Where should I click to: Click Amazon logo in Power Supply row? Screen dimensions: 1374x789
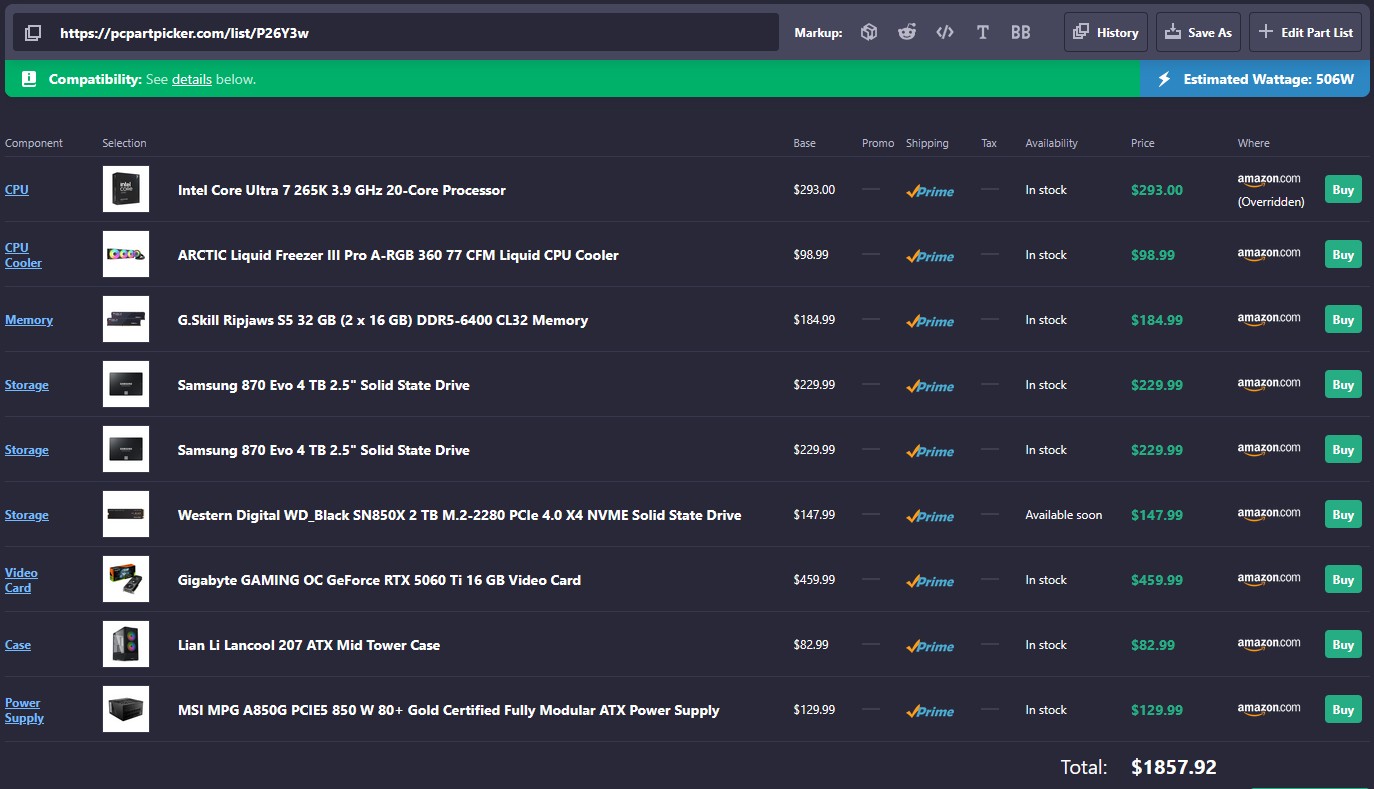[x=1269, y=709]
